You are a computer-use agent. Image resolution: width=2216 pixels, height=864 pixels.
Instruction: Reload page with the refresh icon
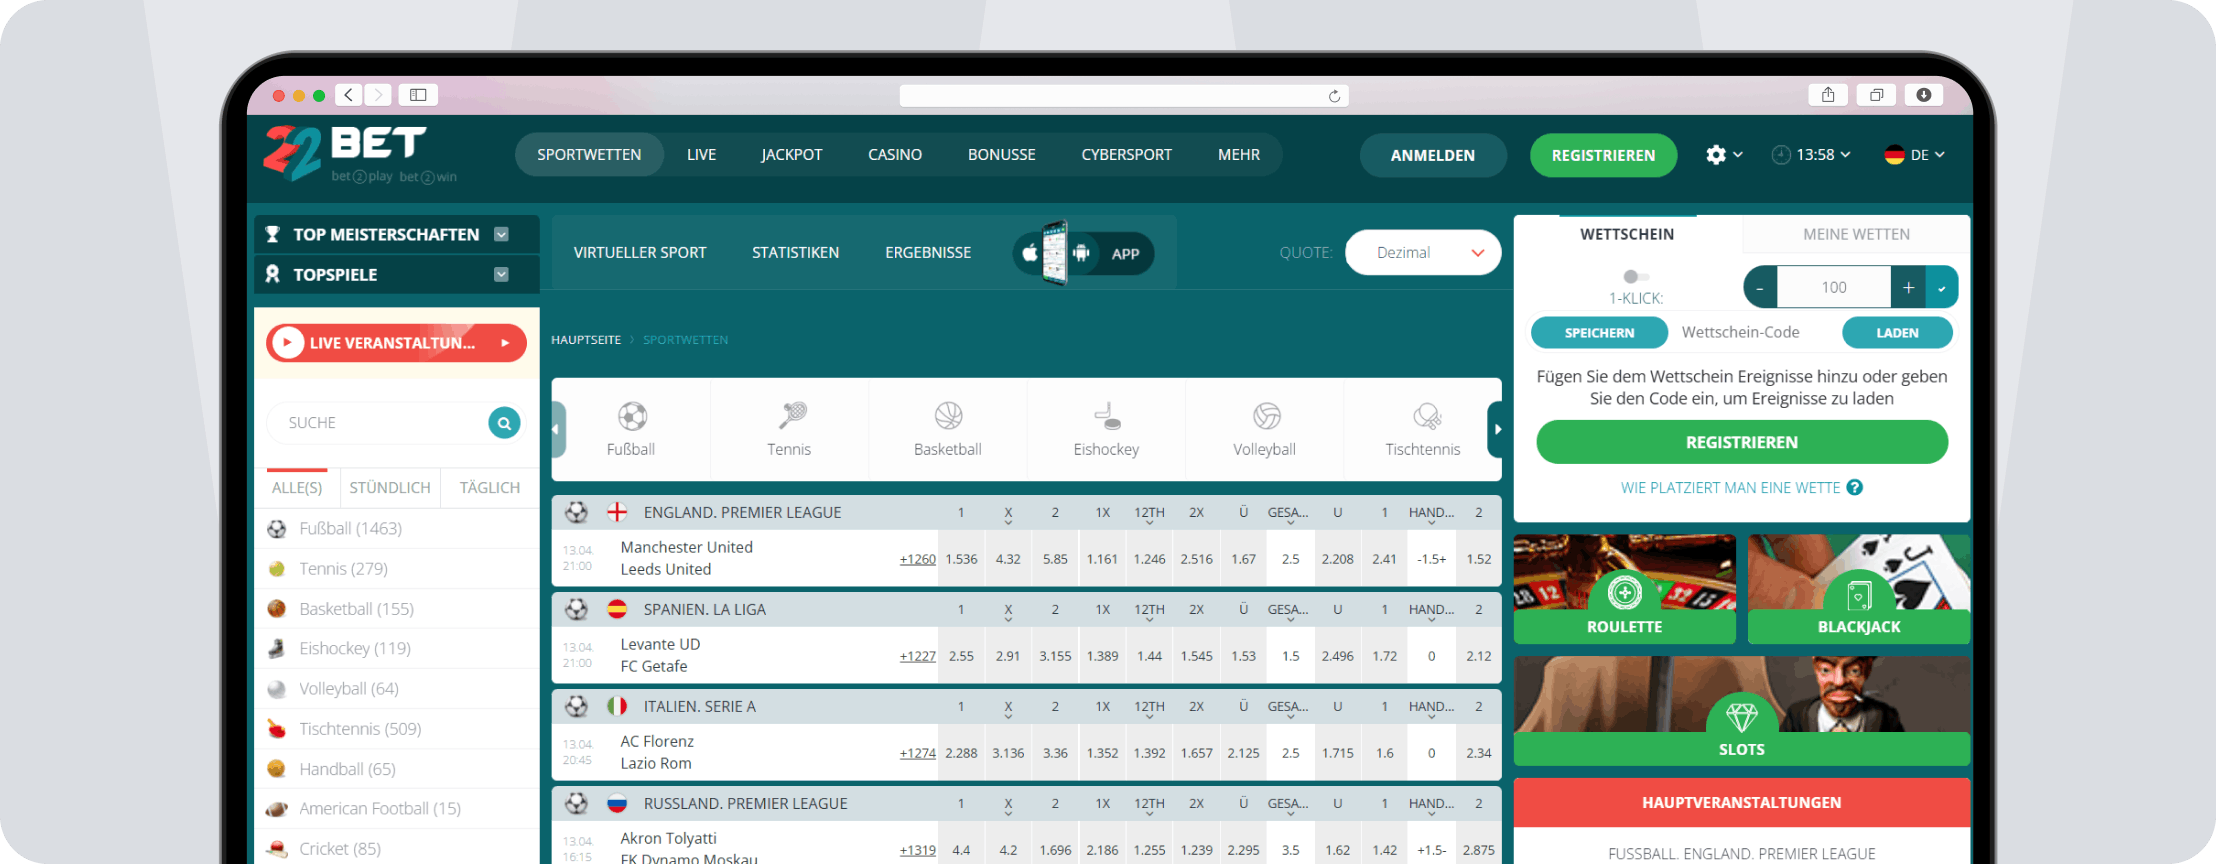(1334, 96)
